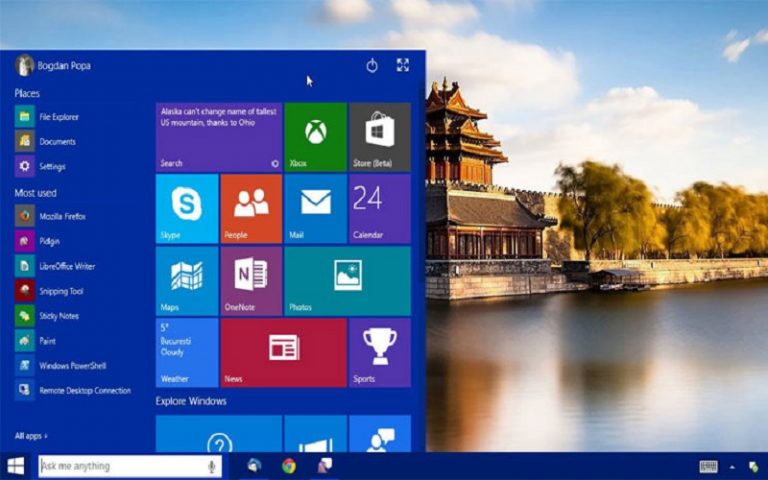Open the News tile
Screen dimensions: 768x480
coord(284,353)
